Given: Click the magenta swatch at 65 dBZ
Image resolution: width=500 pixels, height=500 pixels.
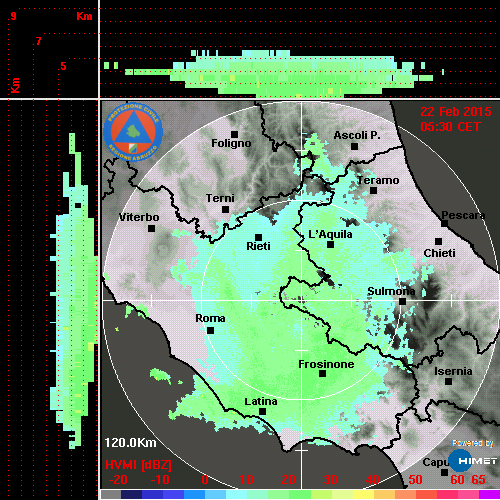Looking at the screenshot, I should (489, 494).
